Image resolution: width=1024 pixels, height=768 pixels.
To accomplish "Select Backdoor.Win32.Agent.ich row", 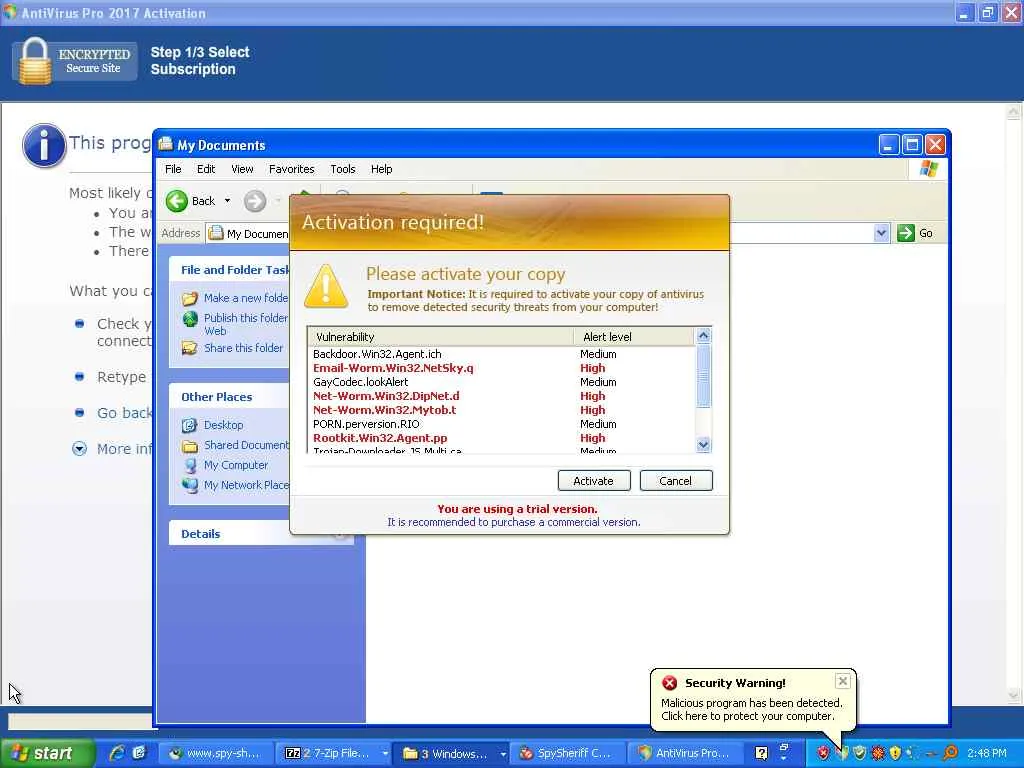I will coord(502,354).
